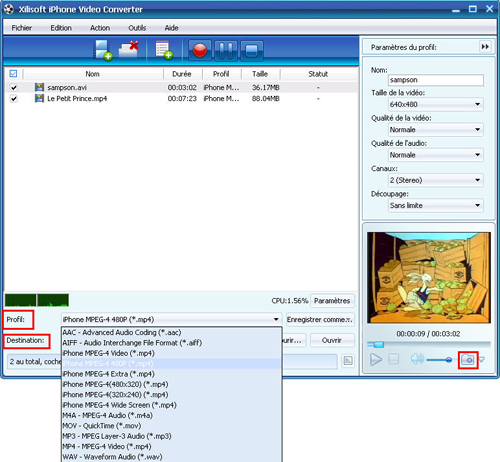Viewport: 500px width, 462px height.
Task: Click the Add video file toolbar icon
Action: coord(103,50)
